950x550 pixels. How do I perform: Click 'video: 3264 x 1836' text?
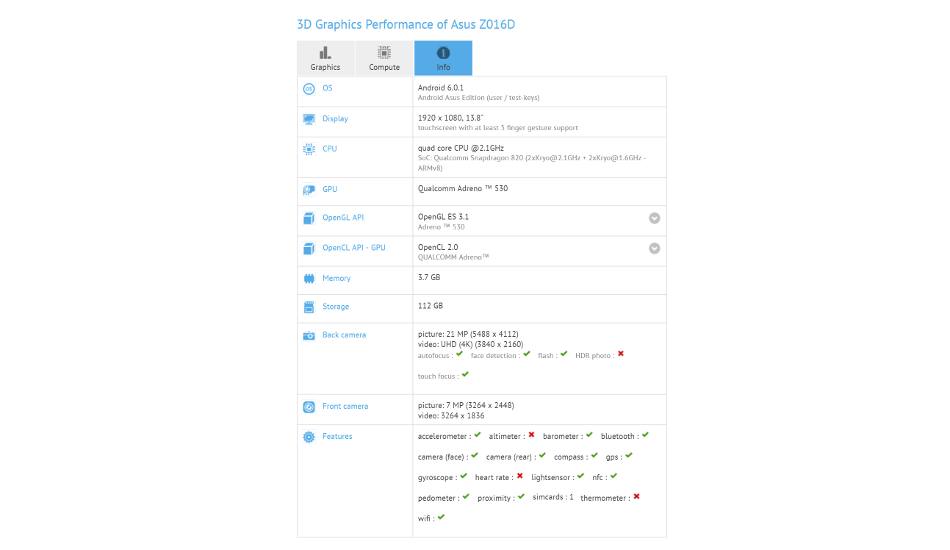click(451, 416)
